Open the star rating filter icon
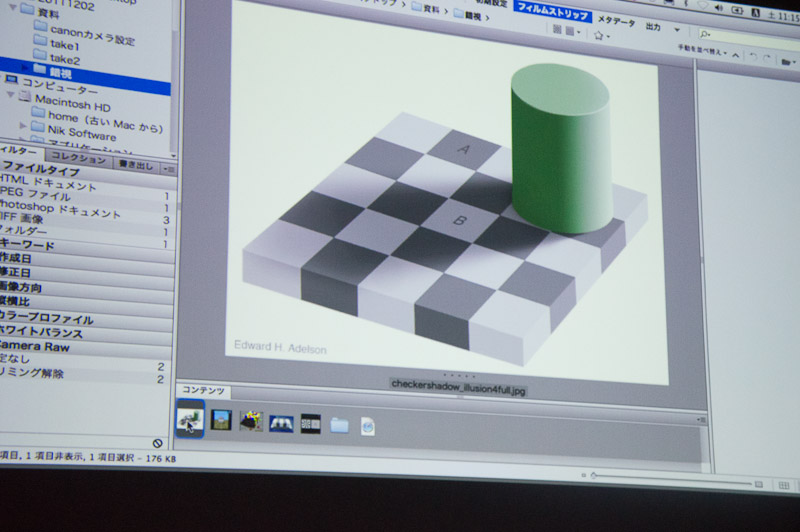The height and width of the screenshot is (532, 800). click(600, 35)
